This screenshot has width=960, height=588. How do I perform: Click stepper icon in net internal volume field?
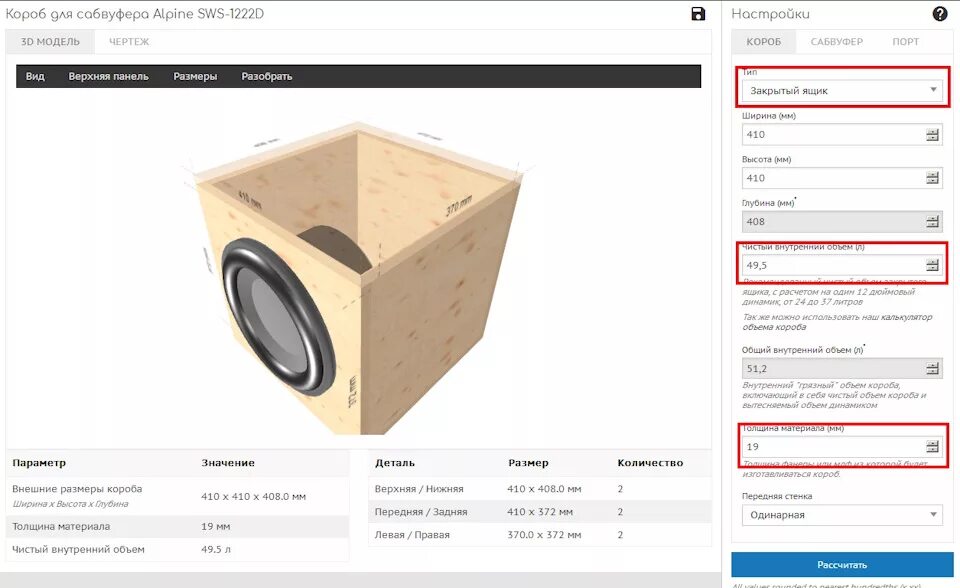pos(932,265)
